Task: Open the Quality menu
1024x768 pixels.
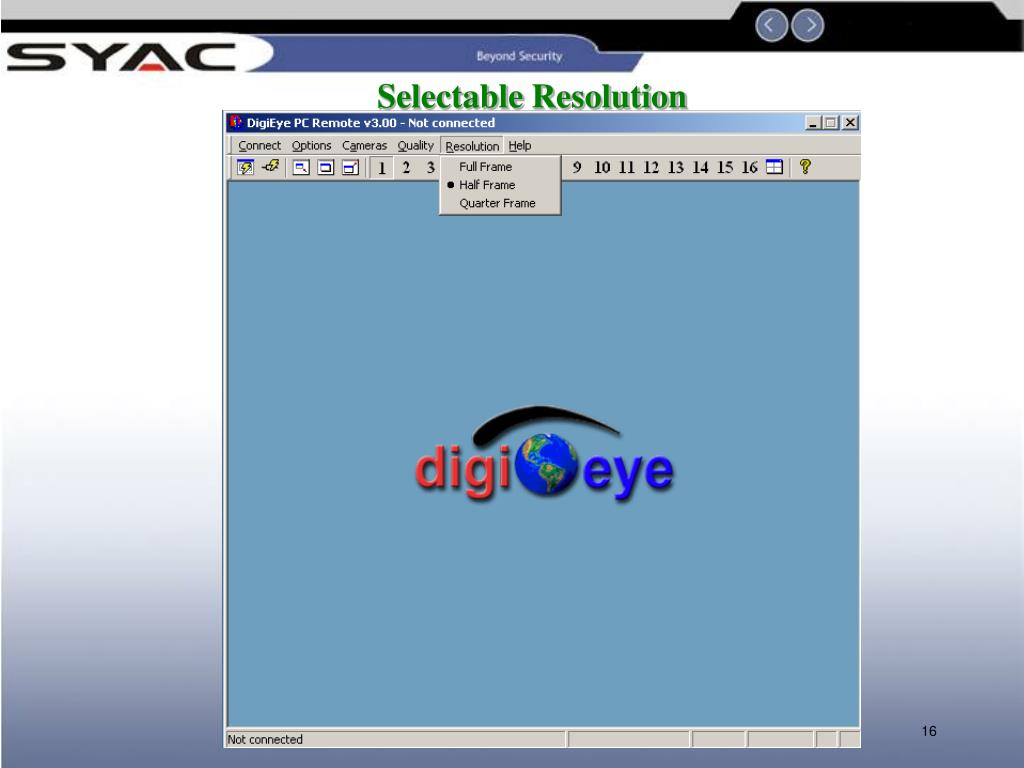Action: (x=415, y=146)
